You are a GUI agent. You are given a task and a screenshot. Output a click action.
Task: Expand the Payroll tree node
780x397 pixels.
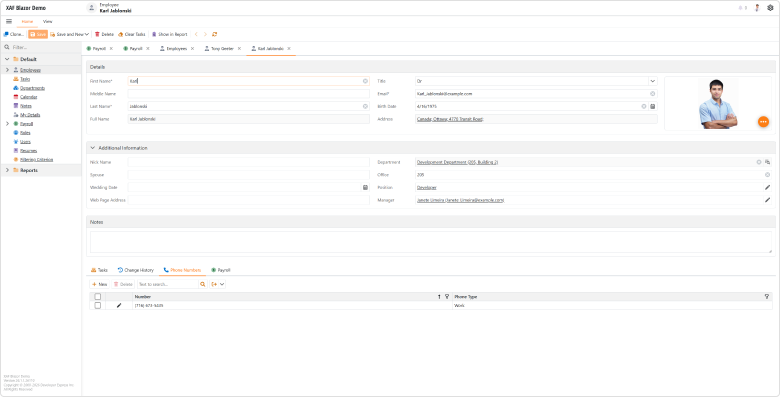[7, 123]
